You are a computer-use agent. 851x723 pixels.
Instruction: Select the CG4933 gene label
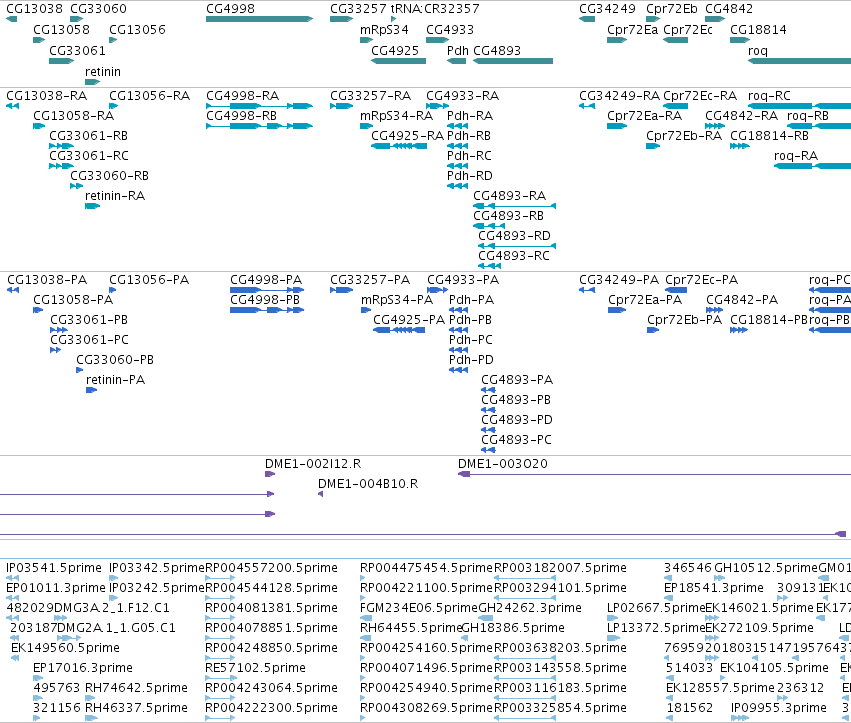[450, 29]
